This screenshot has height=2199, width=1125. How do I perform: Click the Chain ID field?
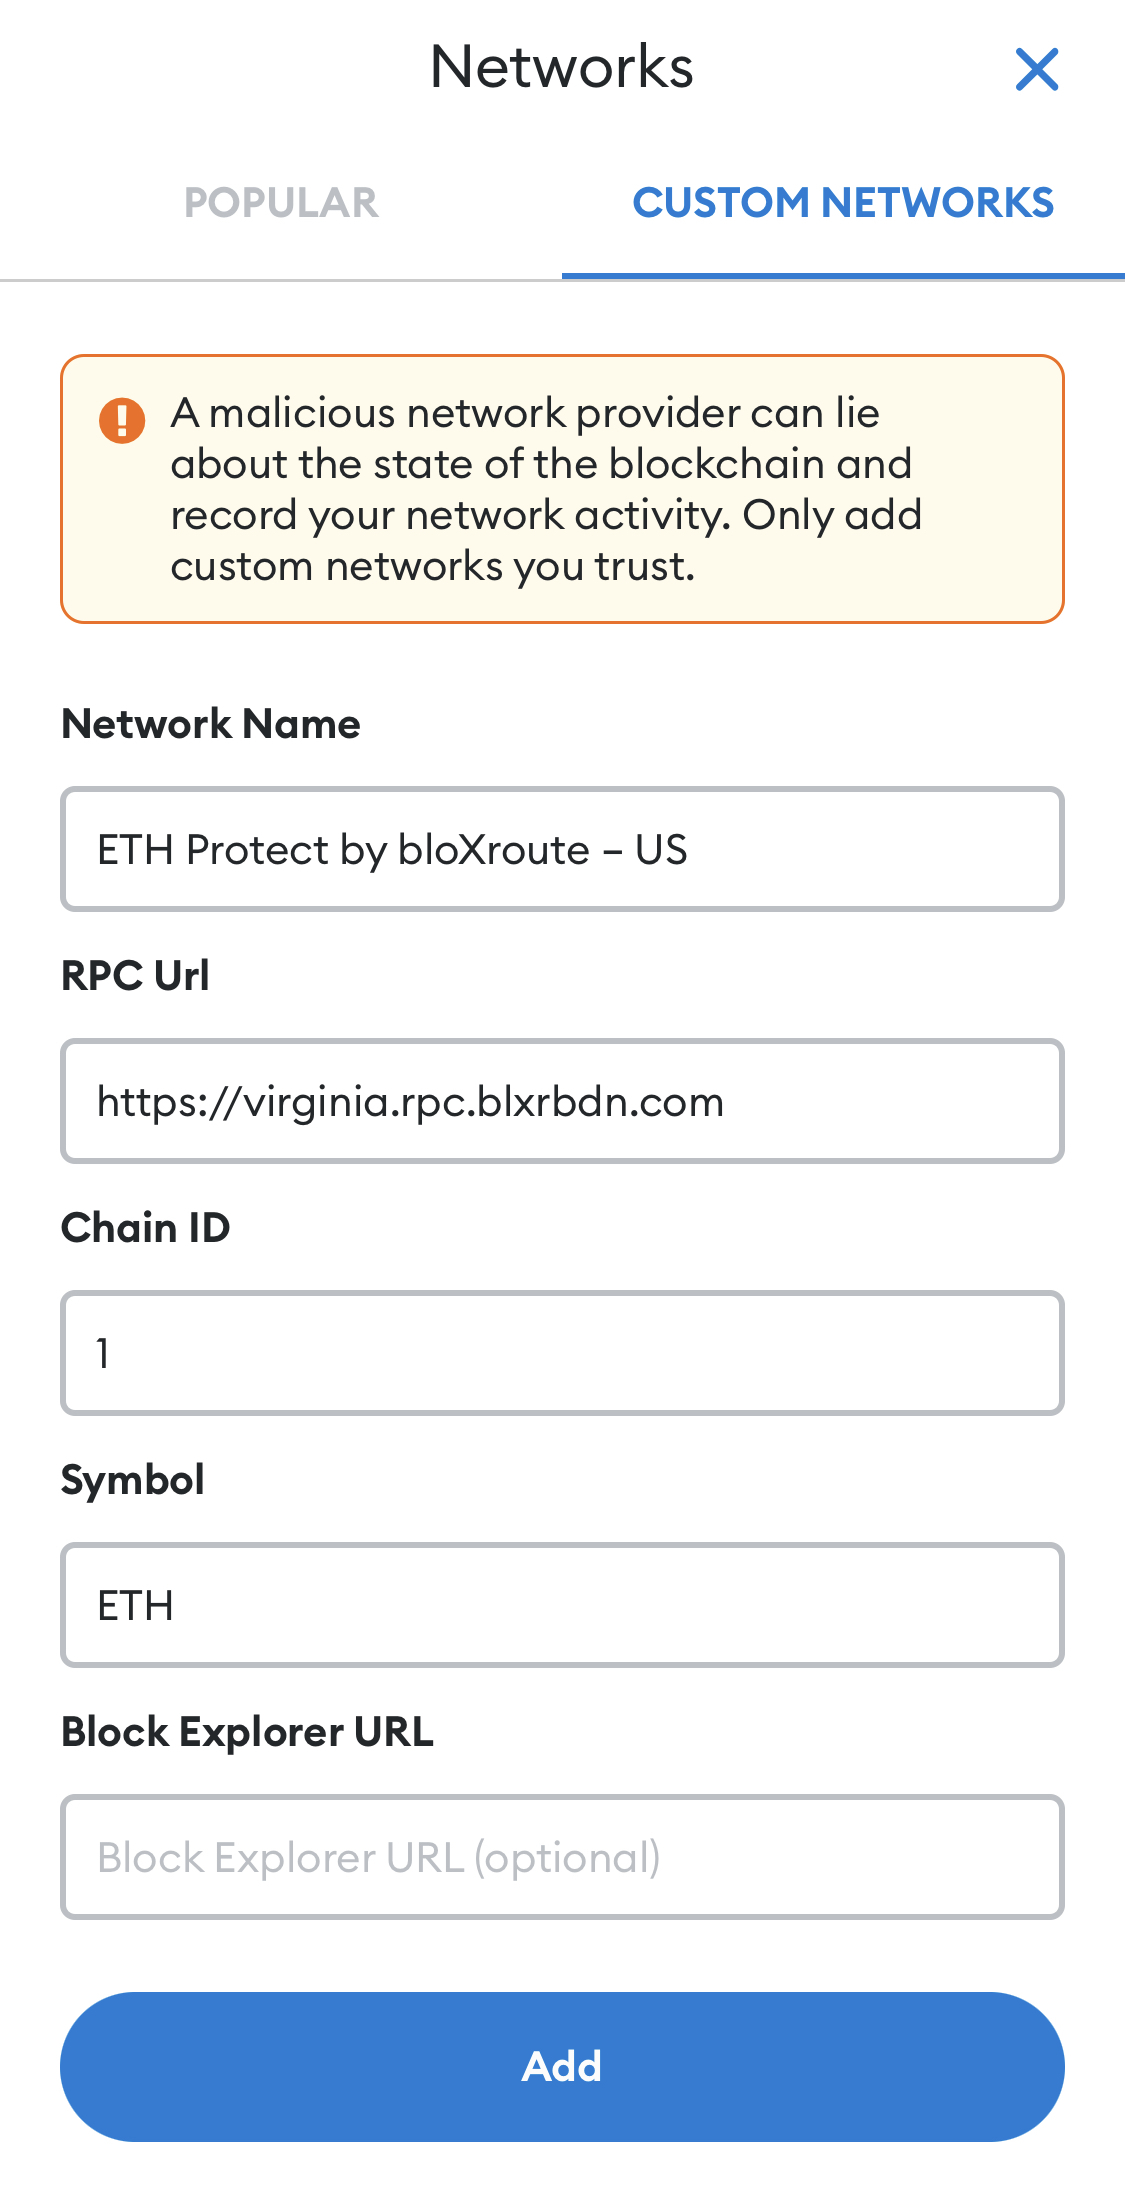562,1353
